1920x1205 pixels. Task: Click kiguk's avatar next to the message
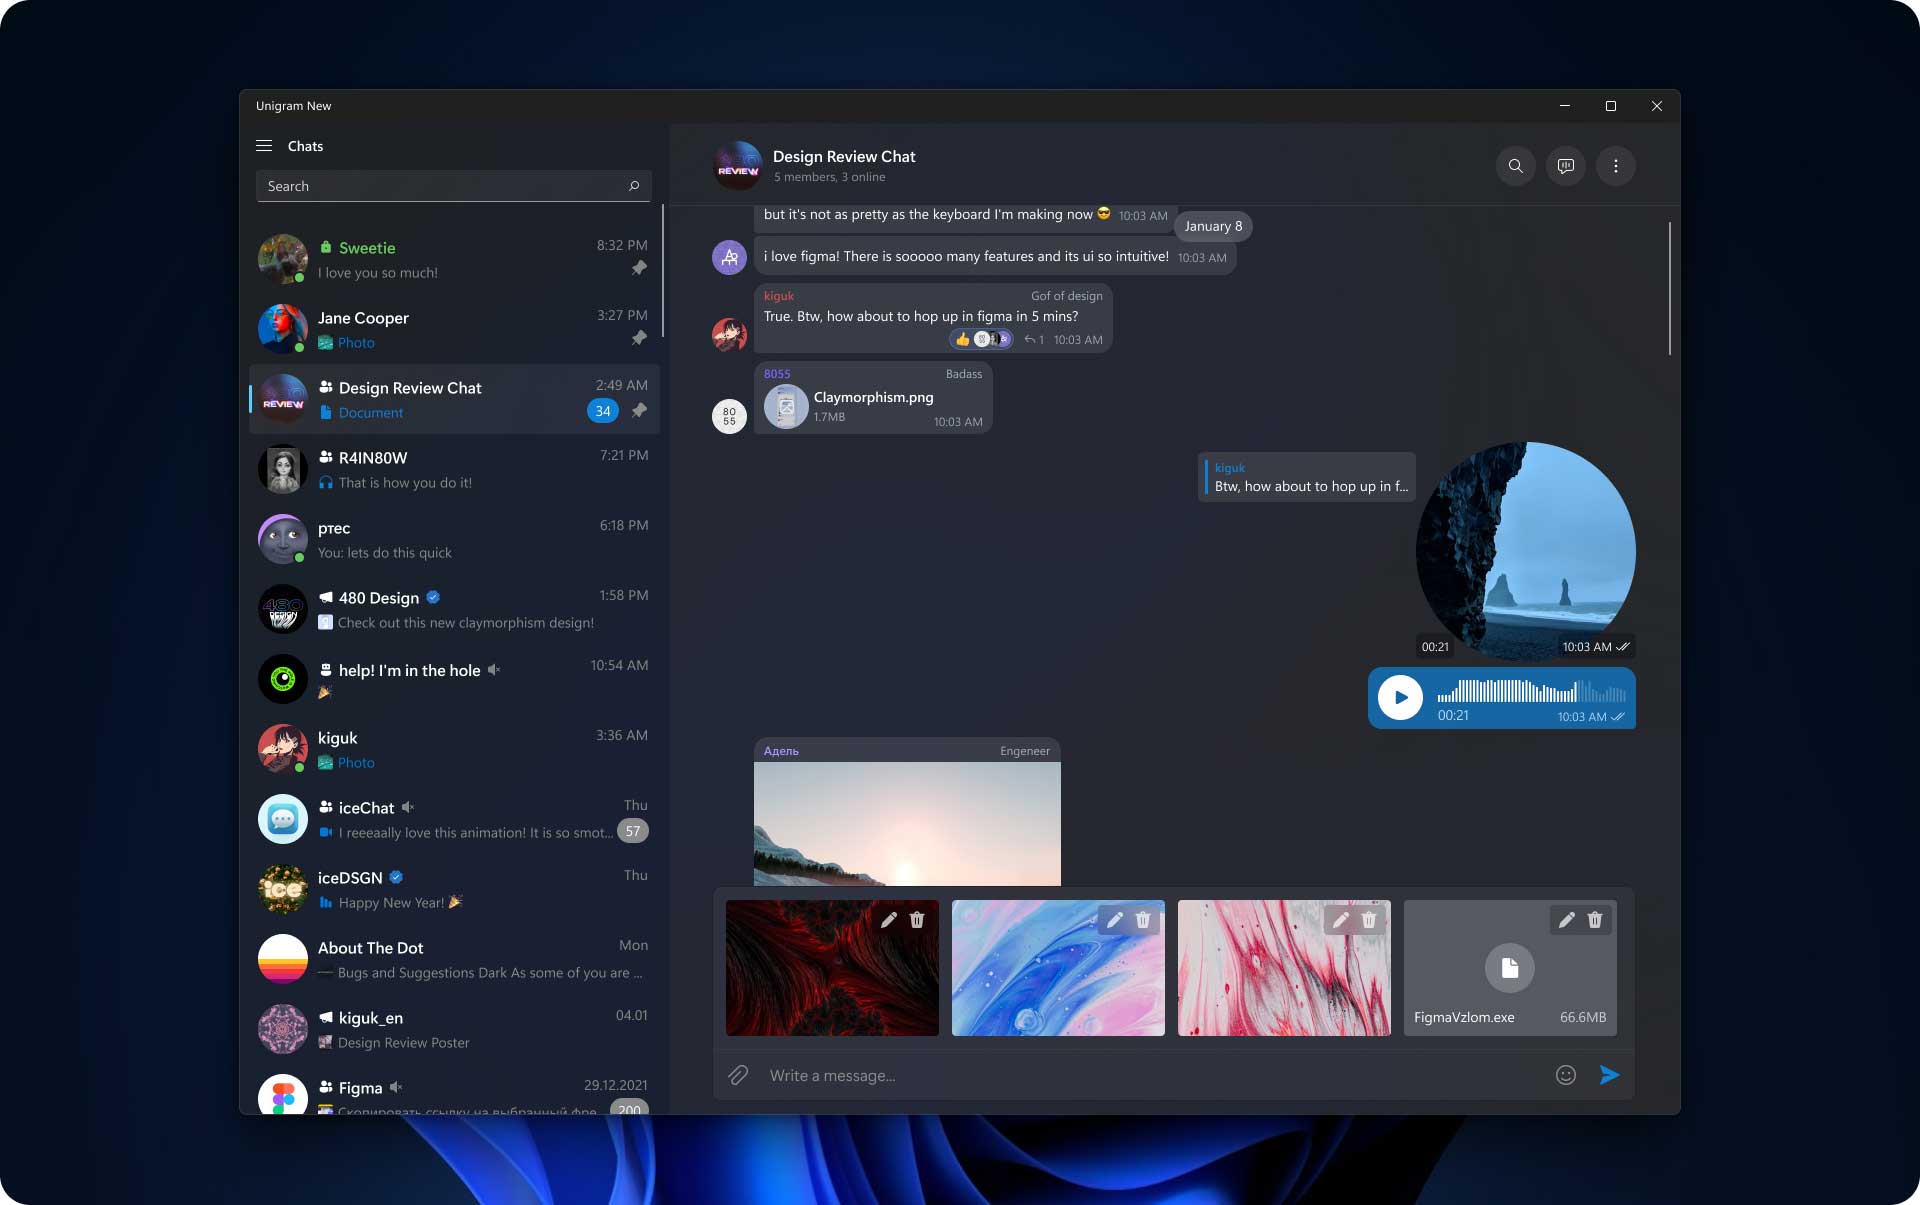729,335
